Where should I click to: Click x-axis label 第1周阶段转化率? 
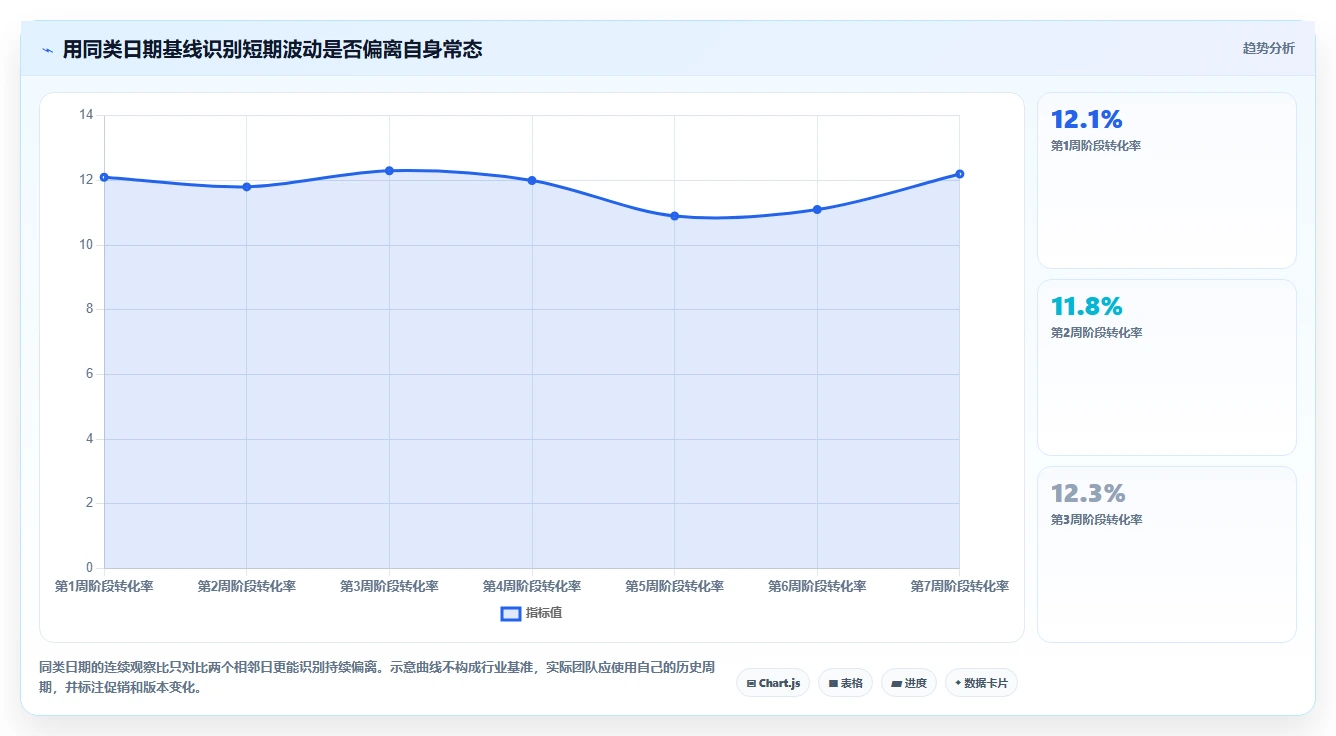pyautogui.click(x=104, y=586)
